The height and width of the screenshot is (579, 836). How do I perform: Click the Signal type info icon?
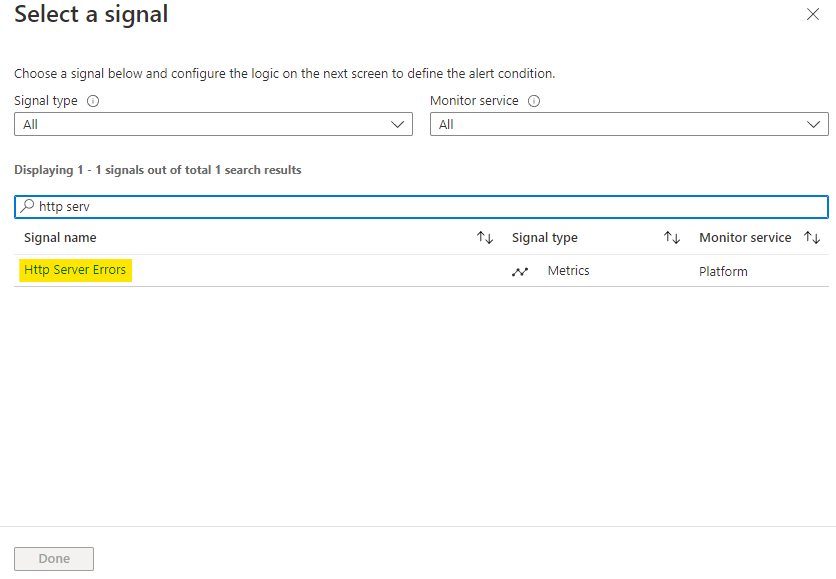coord(93,101)
